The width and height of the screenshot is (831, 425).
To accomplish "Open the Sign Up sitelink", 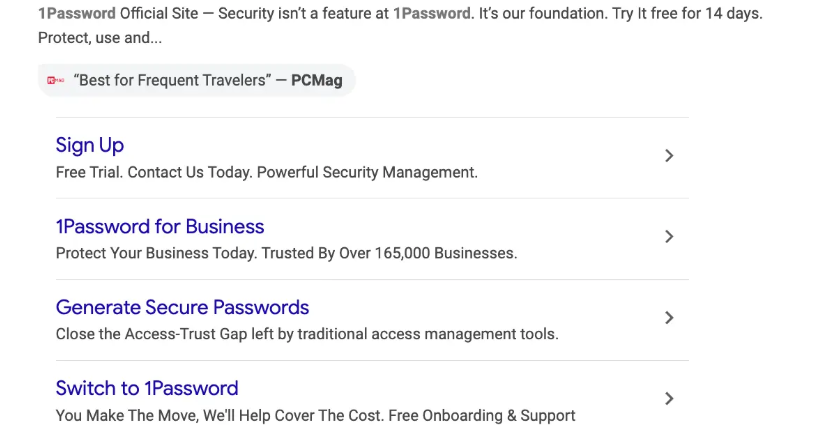I will [90, 145].
